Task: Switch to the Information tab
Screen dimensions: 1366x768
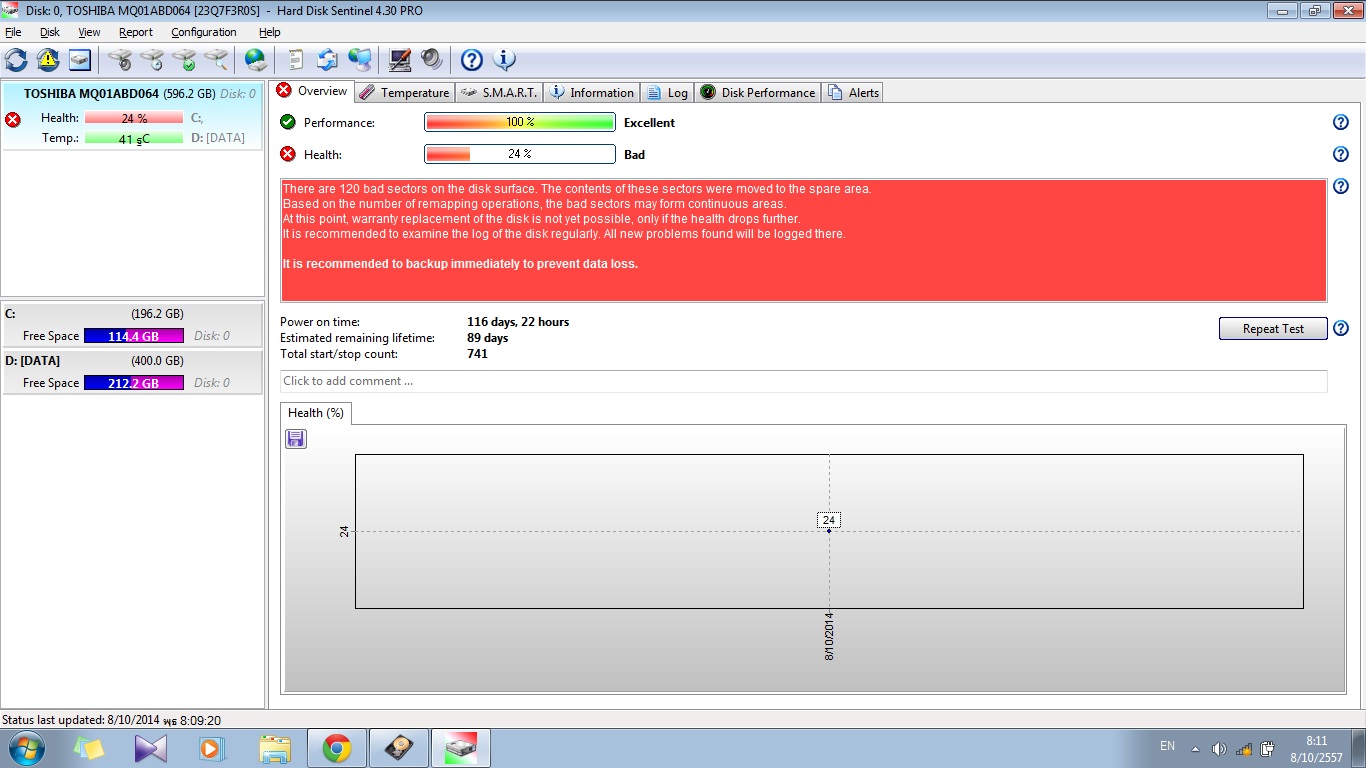Action: [592, 93]
